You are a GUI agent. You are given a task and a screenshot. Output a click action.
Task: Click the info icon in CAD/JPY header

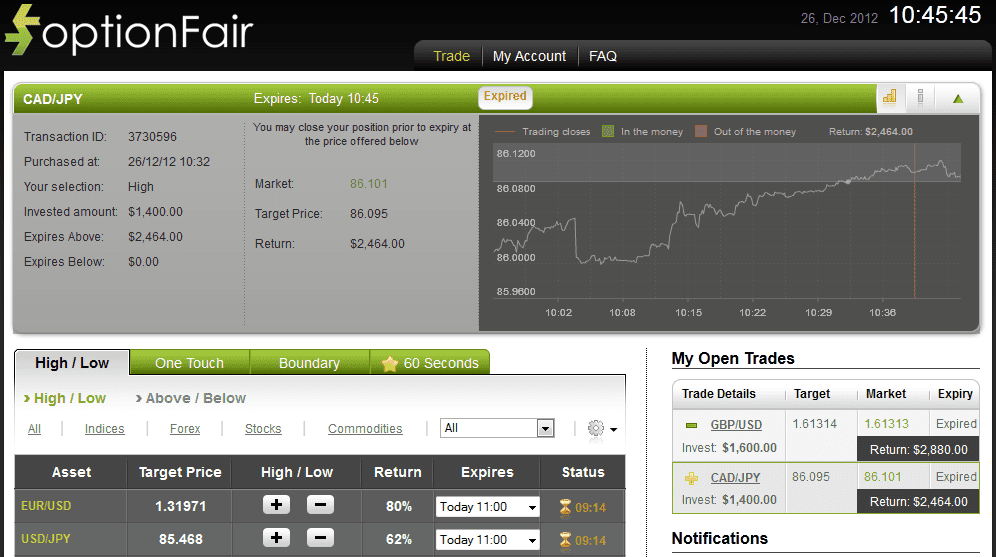point(920,97)
